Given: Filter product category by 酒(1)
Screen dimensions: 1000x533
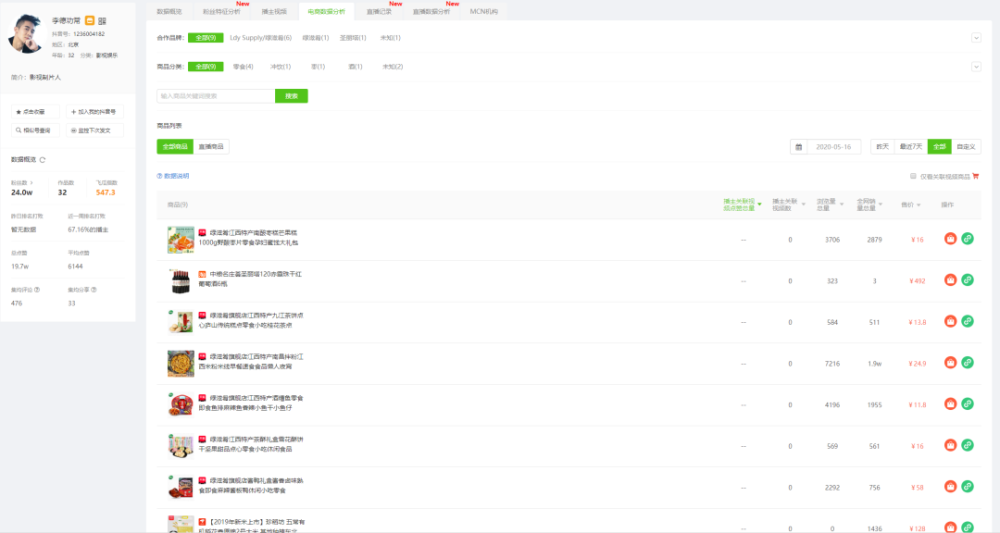Looking at the screenshot, I should click(x=355, y=66).
